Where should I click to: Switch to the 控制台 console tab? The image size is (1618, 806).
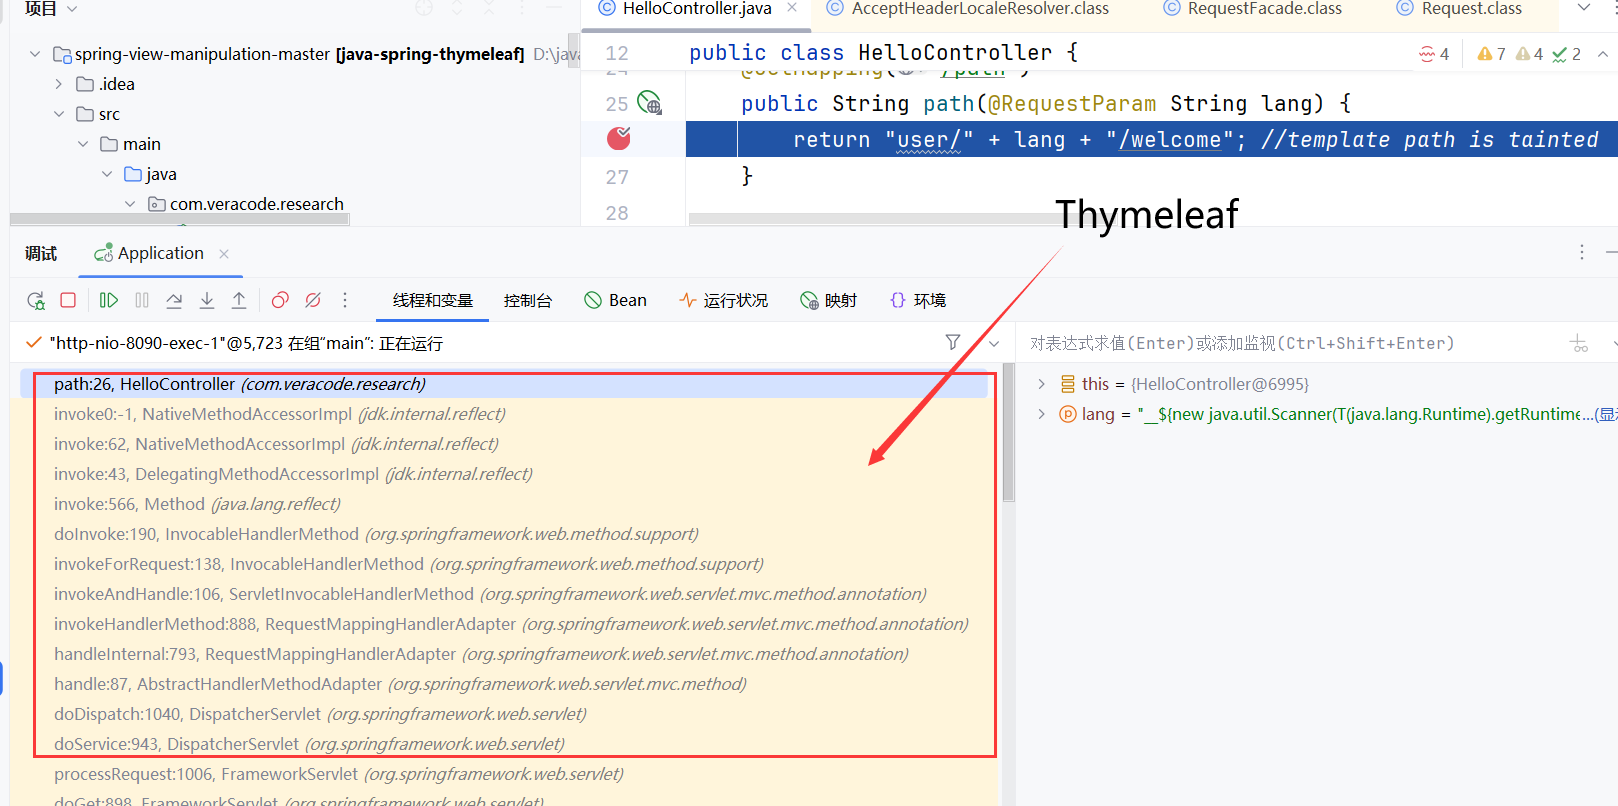[527, 300]
